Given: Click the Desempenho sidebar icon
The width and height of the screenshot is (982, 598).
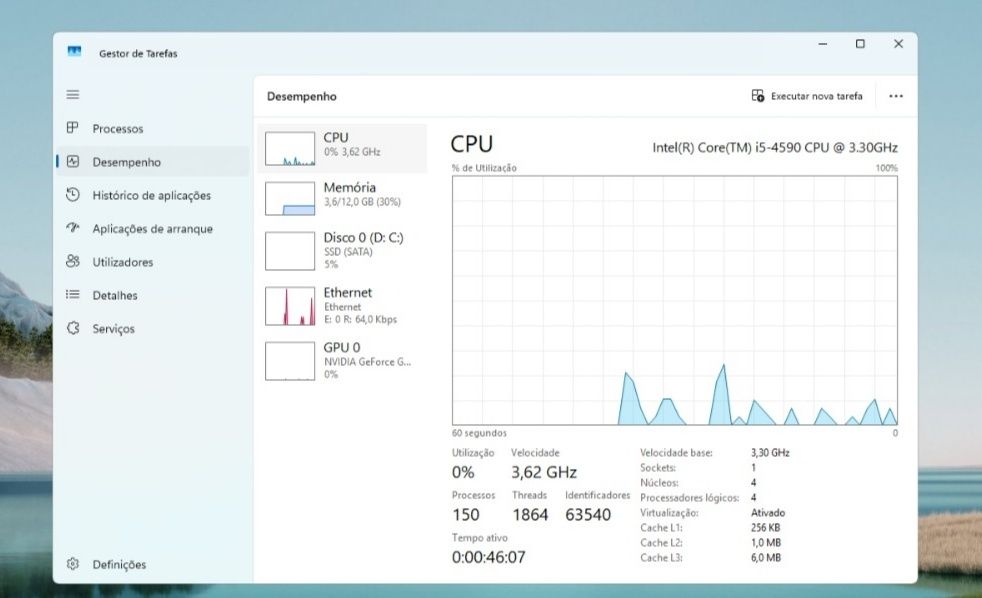Looking at the screenshot, I should [x=73, y=162].
